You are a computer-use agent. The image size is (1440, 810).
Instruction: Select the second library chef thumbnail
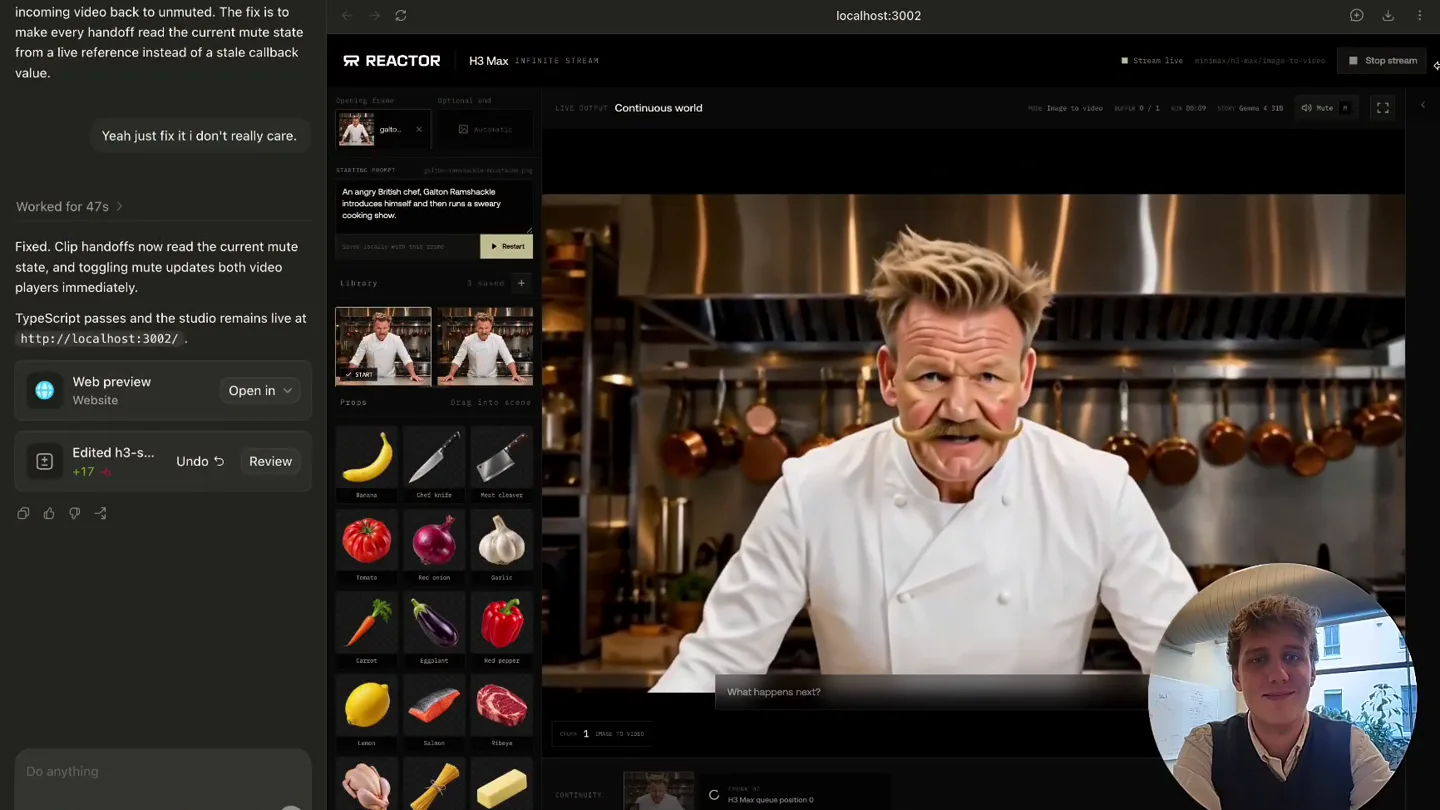pyautogui.click(x=485, y=346)
